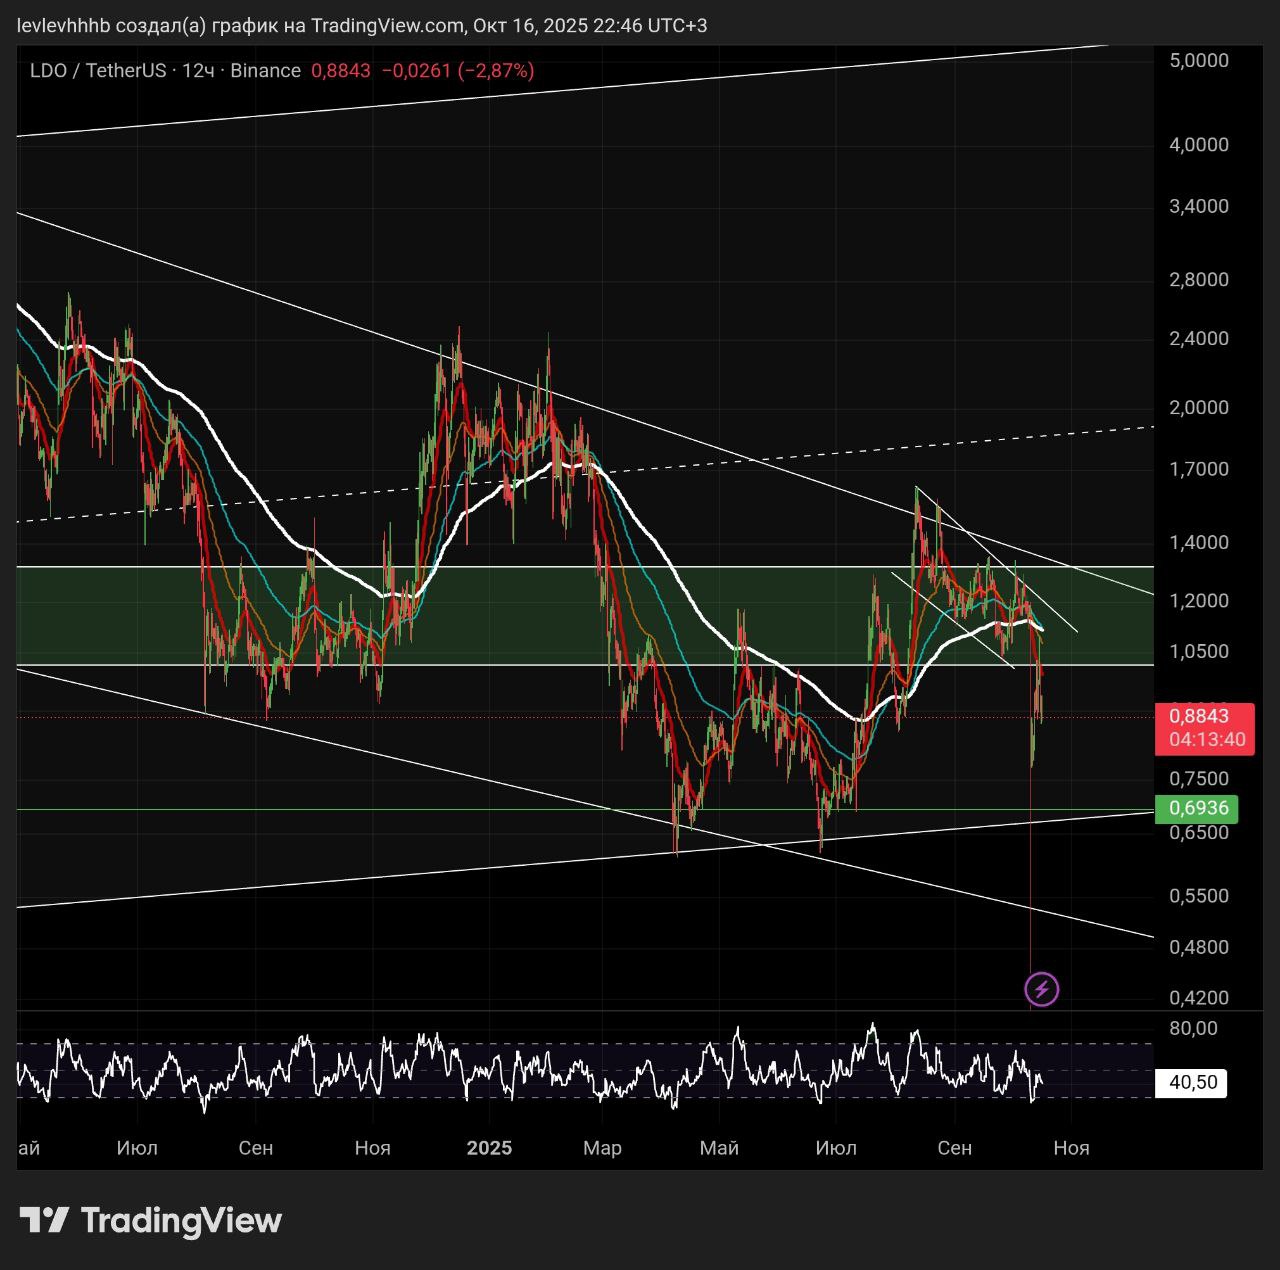Viewport: 1280px width, 1270px height.
Task: Click the purple lightning bolt icon
Action: 1042,989
